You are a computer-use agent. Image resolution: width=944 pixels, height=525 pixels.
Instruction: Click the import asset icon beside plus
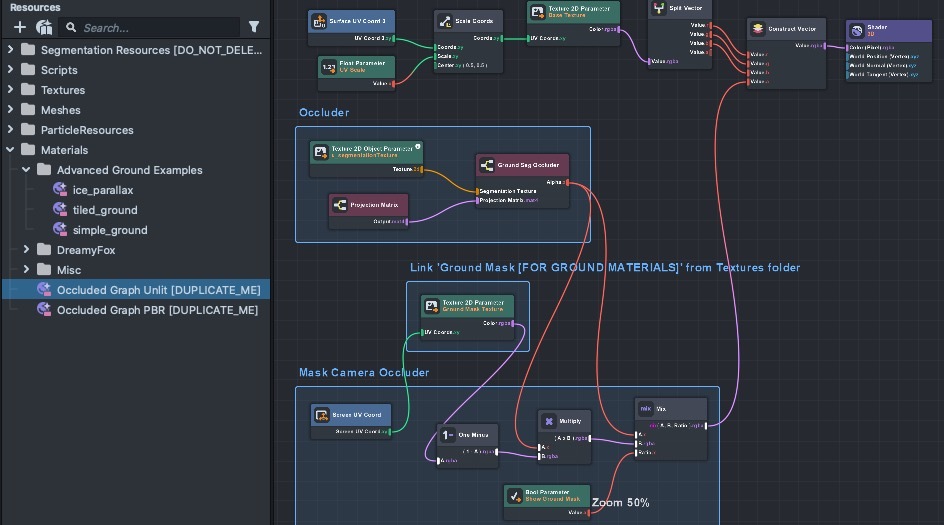point(43,27)
